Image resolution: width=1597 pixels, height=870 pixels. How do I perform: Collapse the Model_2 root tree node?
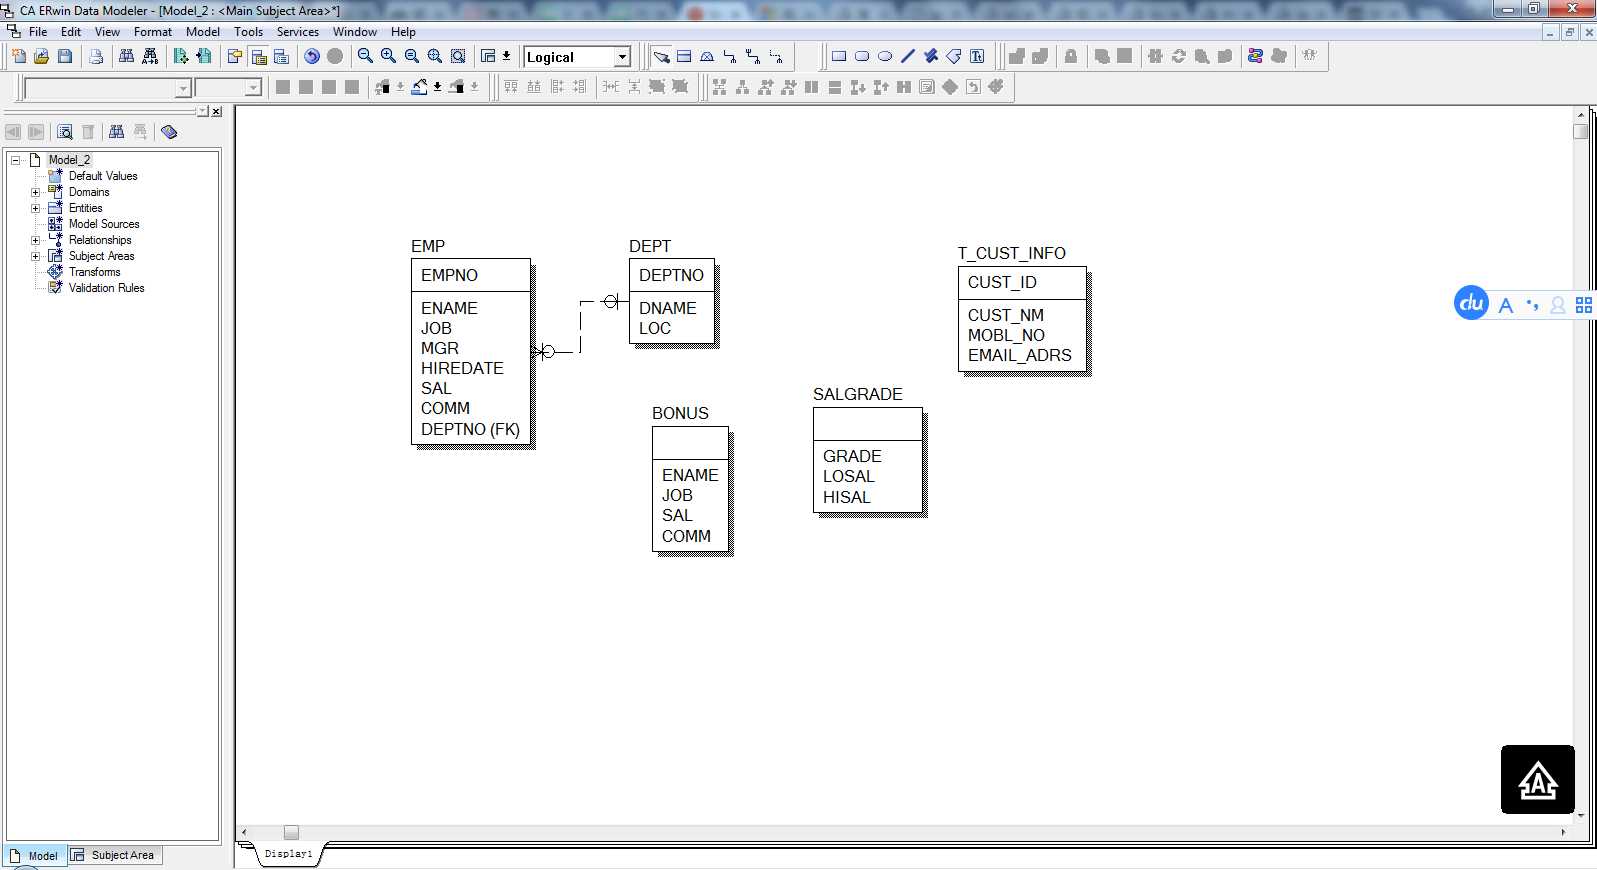(15, 160)
